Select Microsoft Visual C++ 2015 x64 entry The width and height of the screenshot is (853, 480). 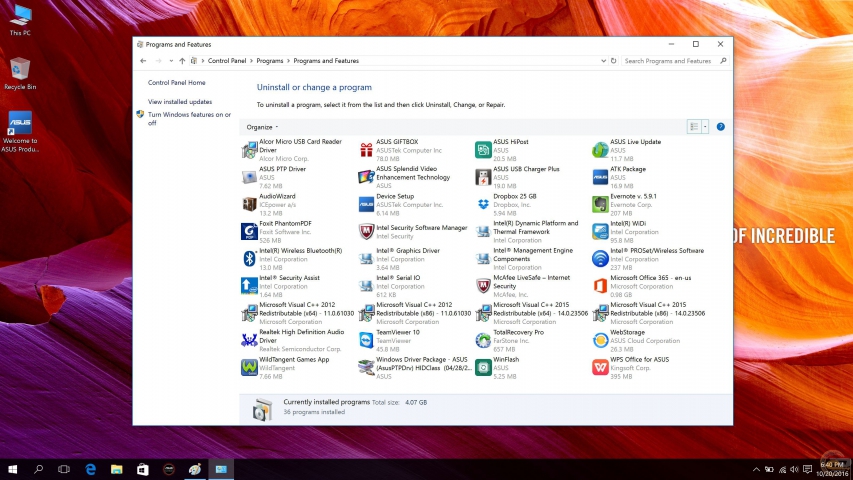point(531,313)
